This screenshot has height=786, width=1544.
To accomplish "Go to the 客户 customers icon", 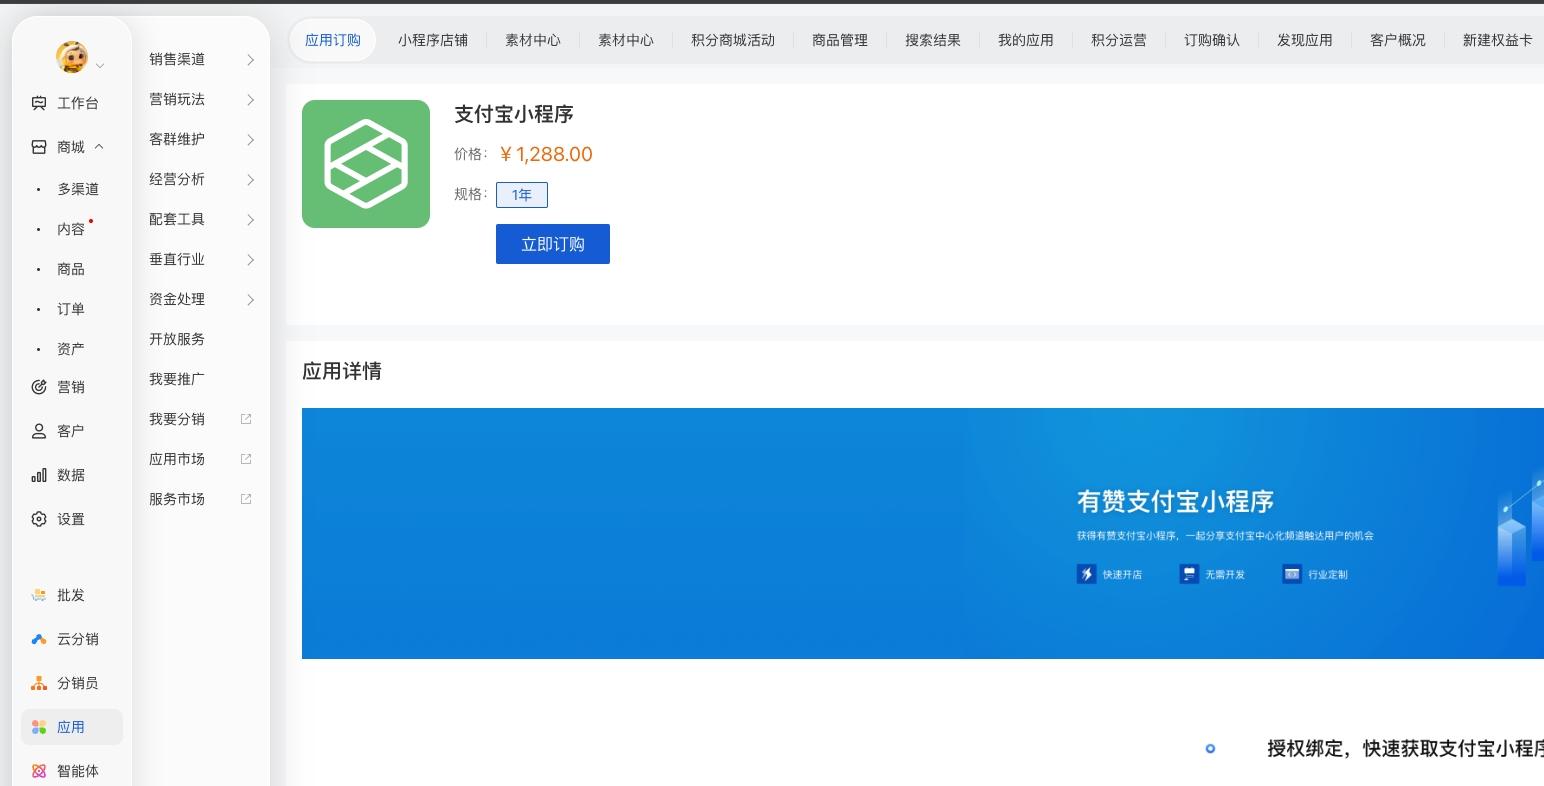I will [39, 431].
